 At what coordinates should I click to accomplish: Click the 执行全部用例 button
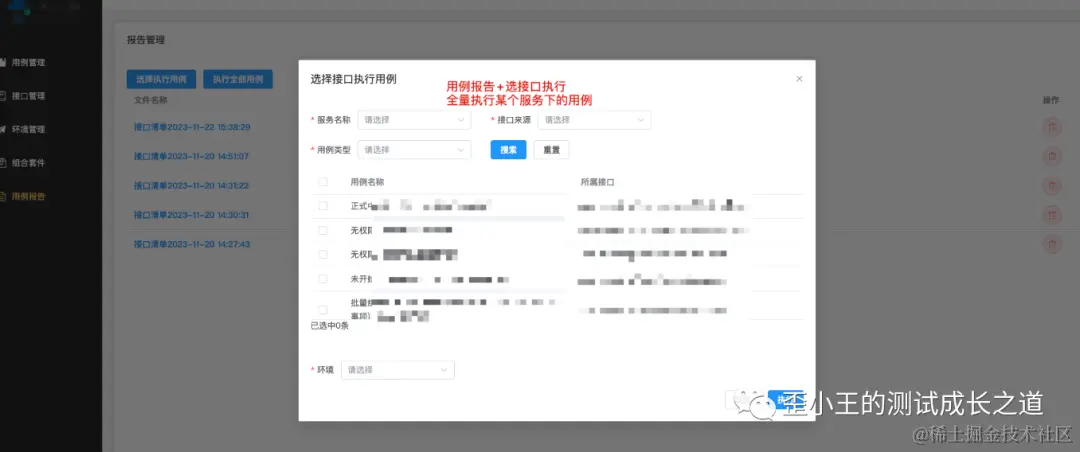pos(238,79)
